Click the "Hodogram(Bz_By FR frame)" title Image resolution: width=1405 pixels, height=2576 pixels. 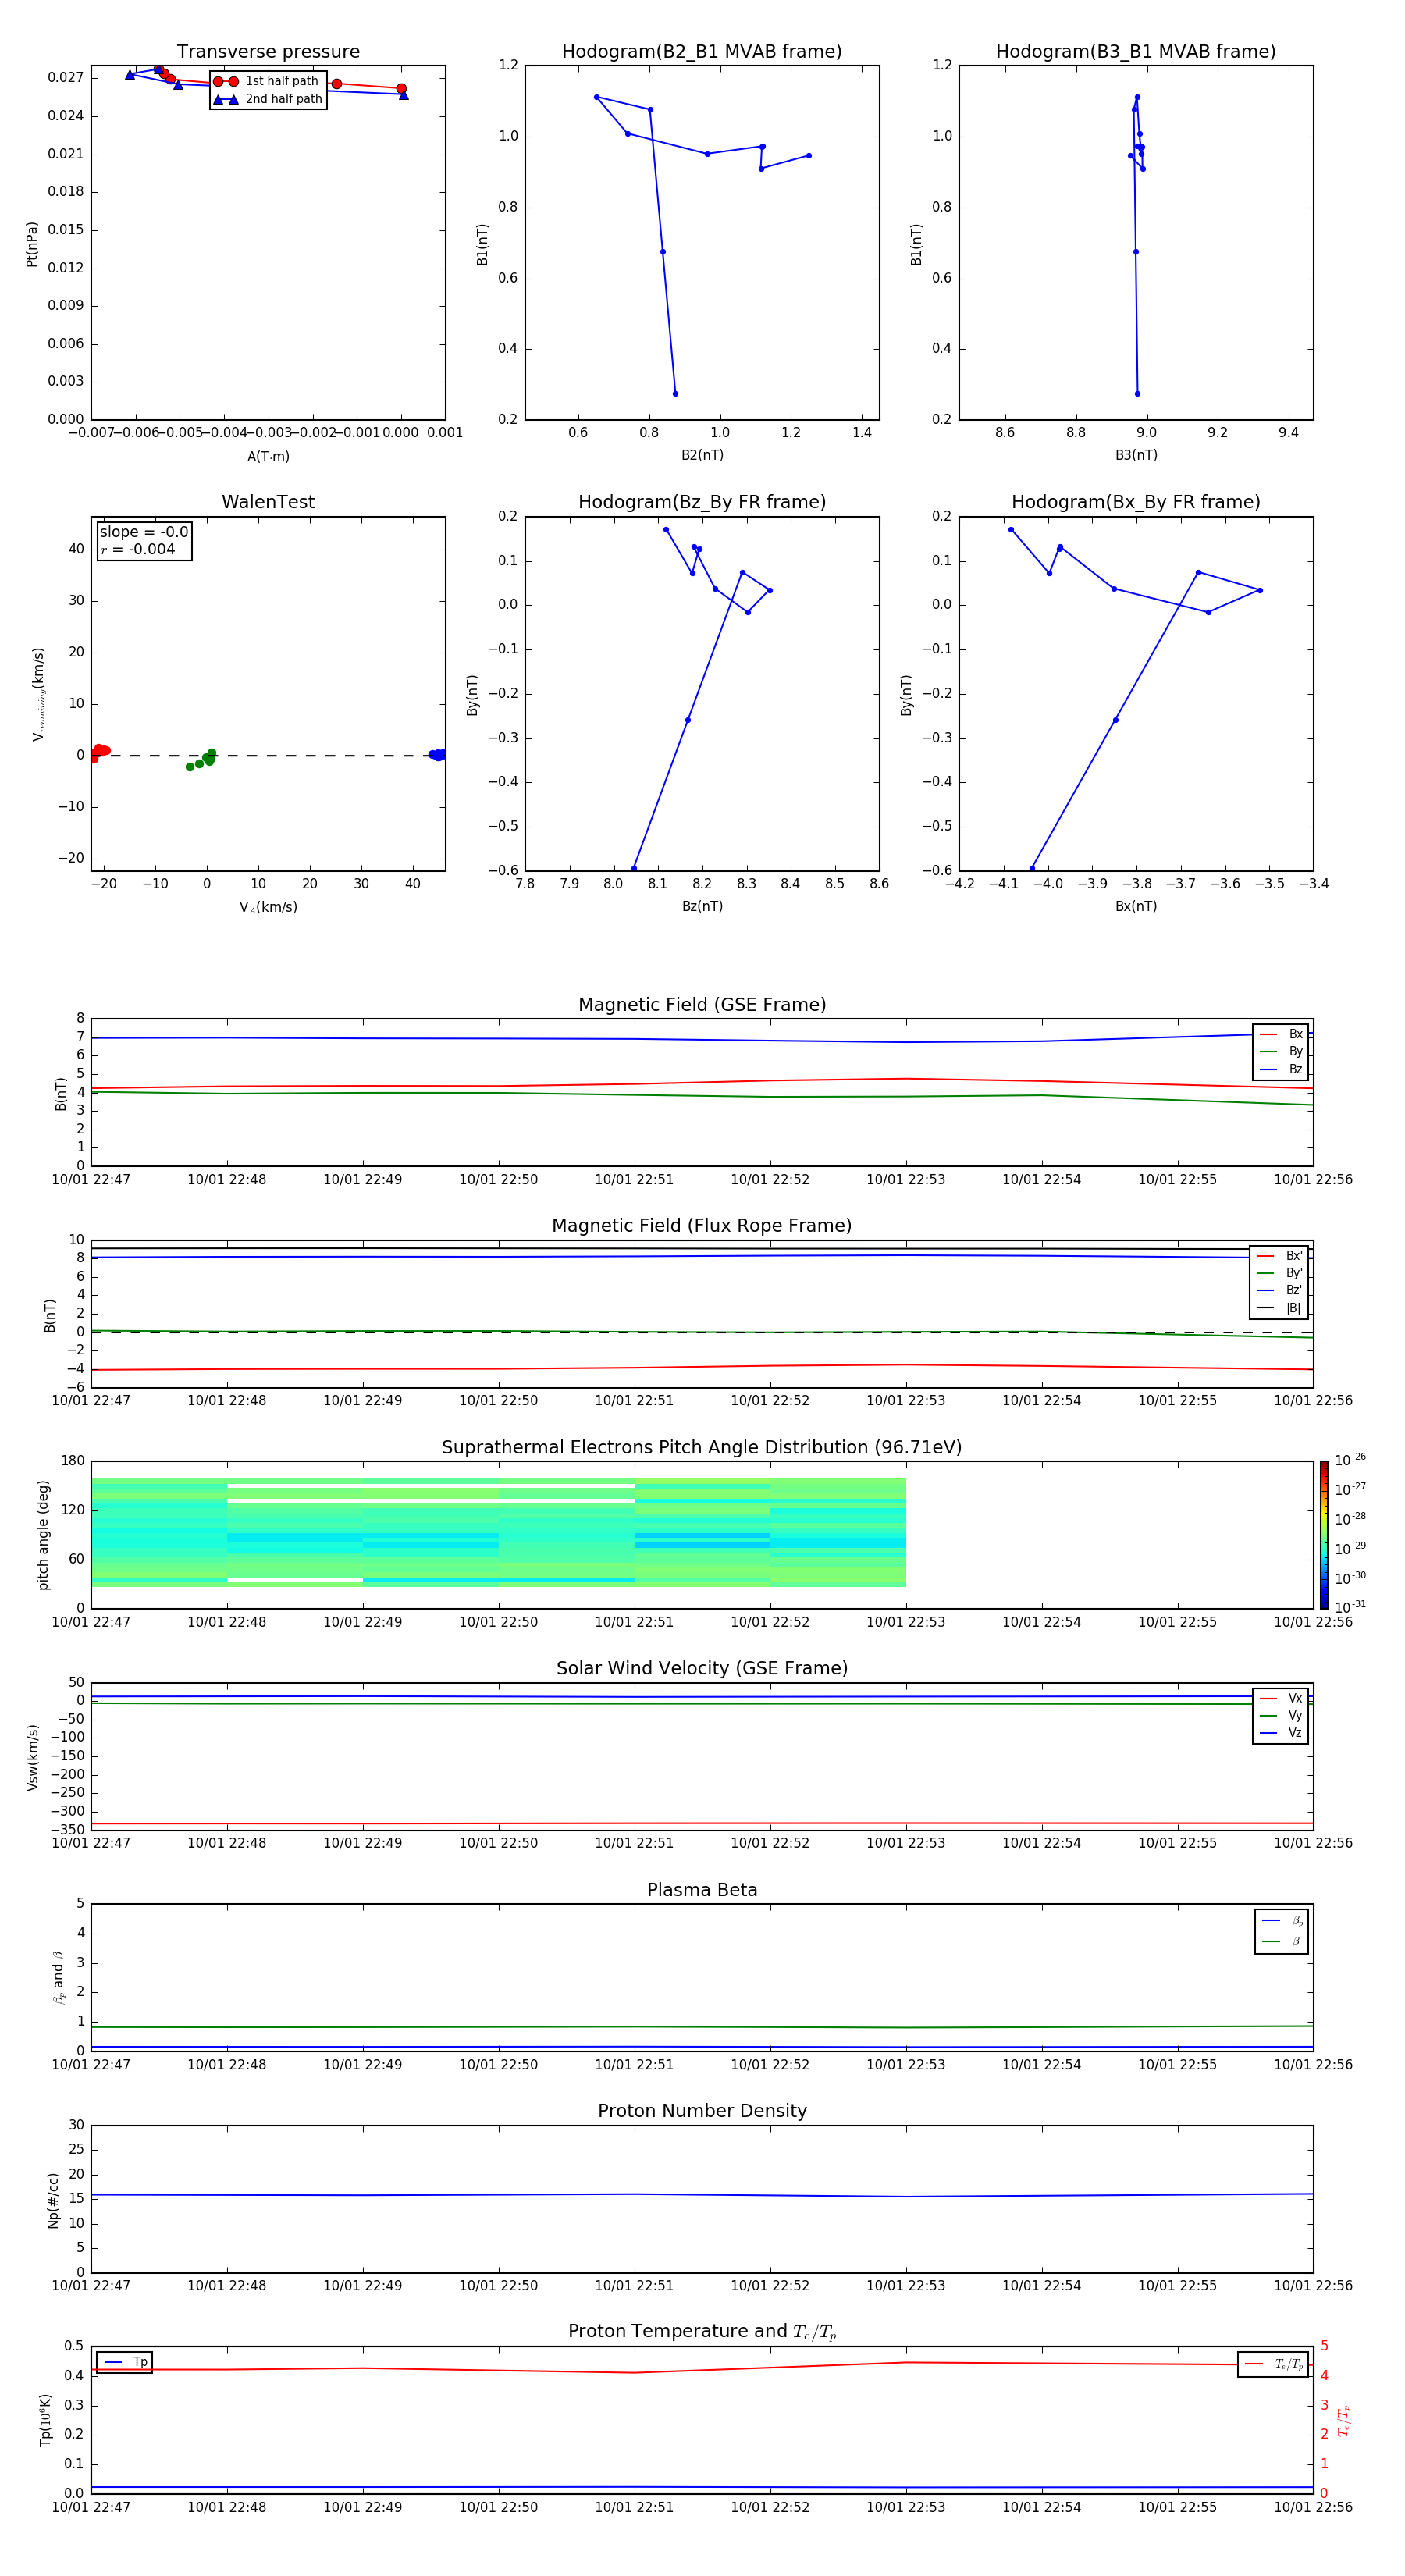(702, 502)
